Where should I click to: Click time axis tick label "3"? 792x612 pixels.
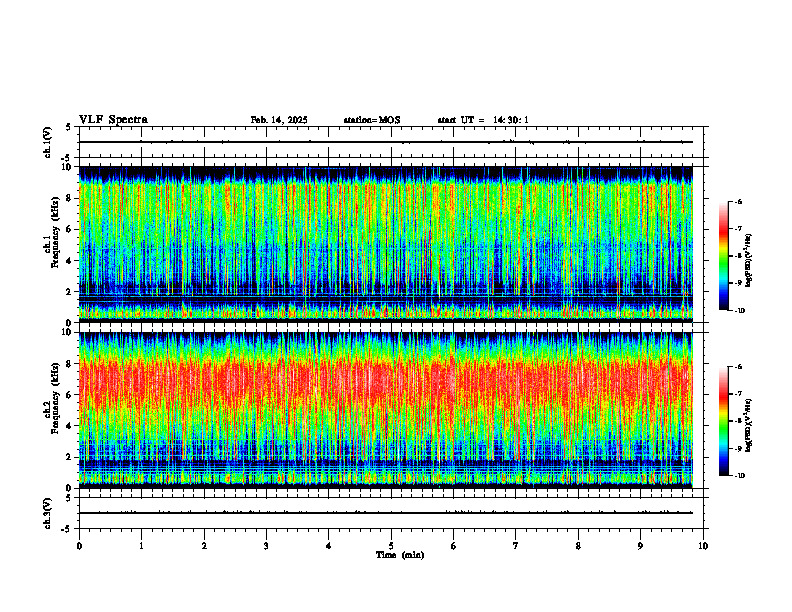pyautogui.click(x=266, y=546)
